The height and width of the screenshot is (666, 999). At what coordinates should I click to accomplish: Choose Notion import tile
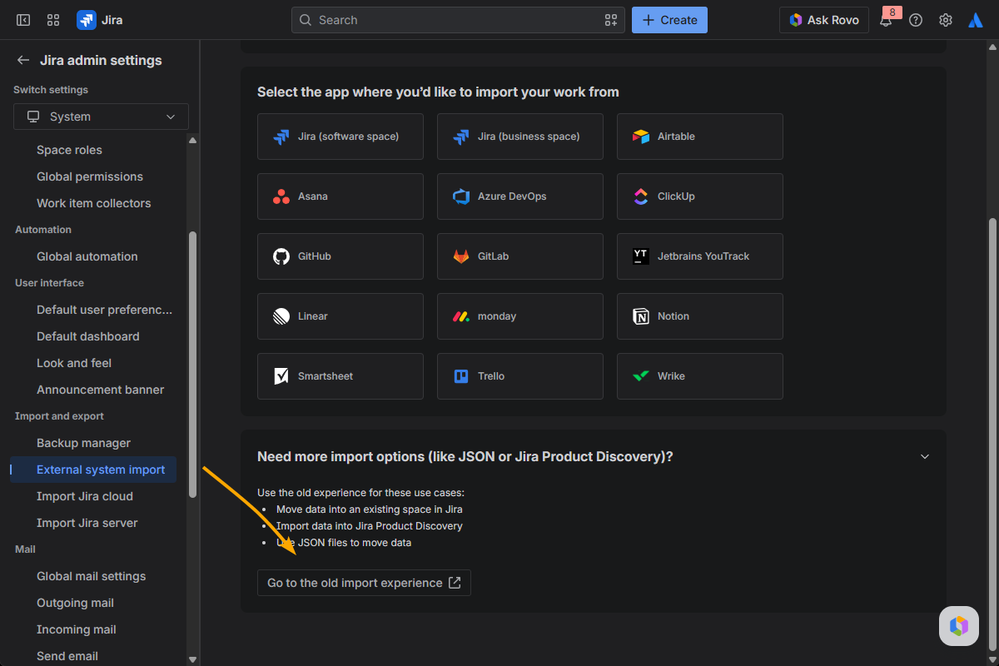click(x=700, y=316)
